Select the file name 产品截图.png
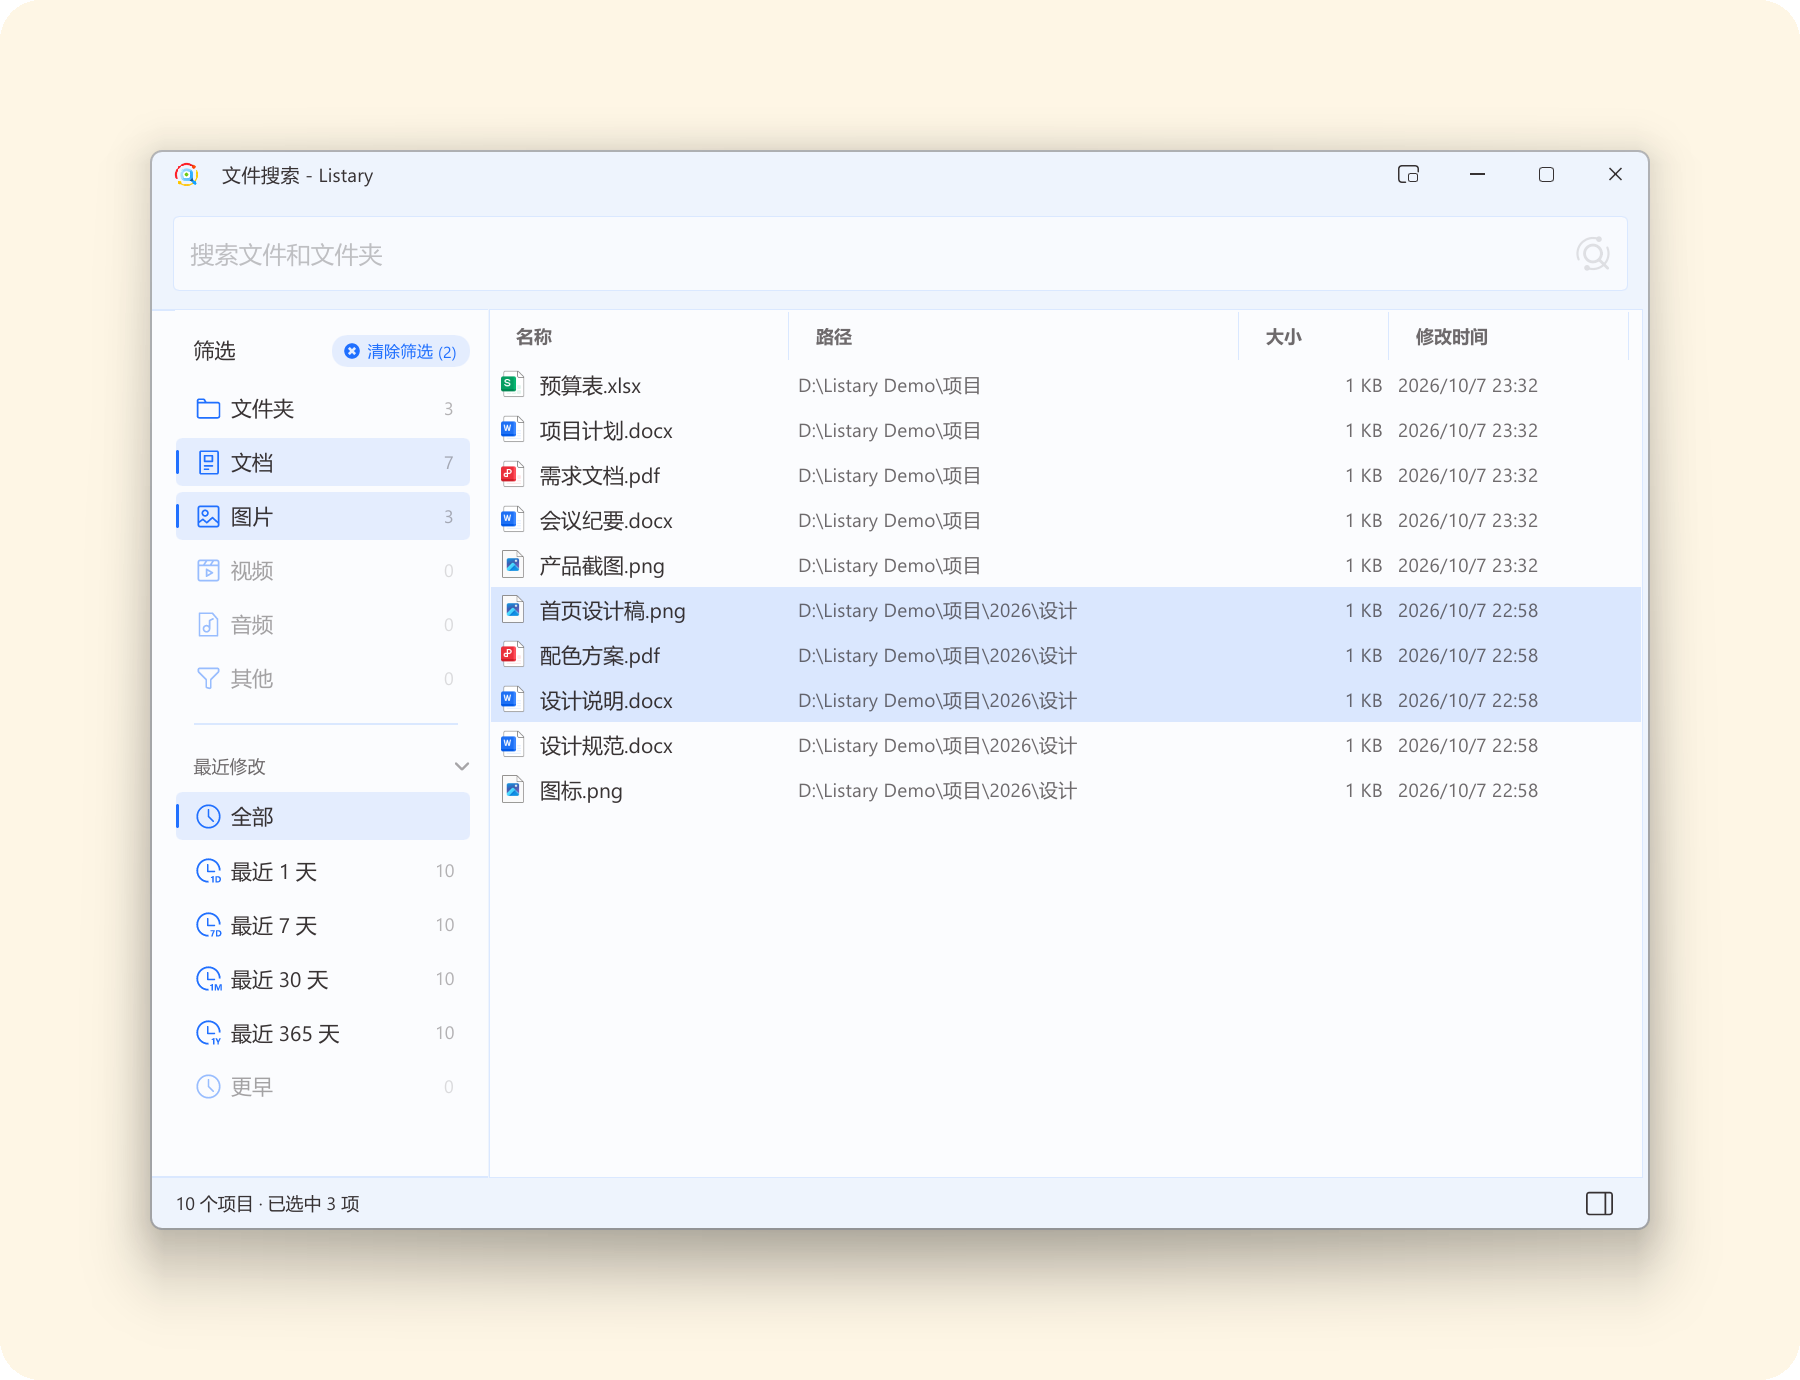1800x1380 pixels. tap(602, 565)
